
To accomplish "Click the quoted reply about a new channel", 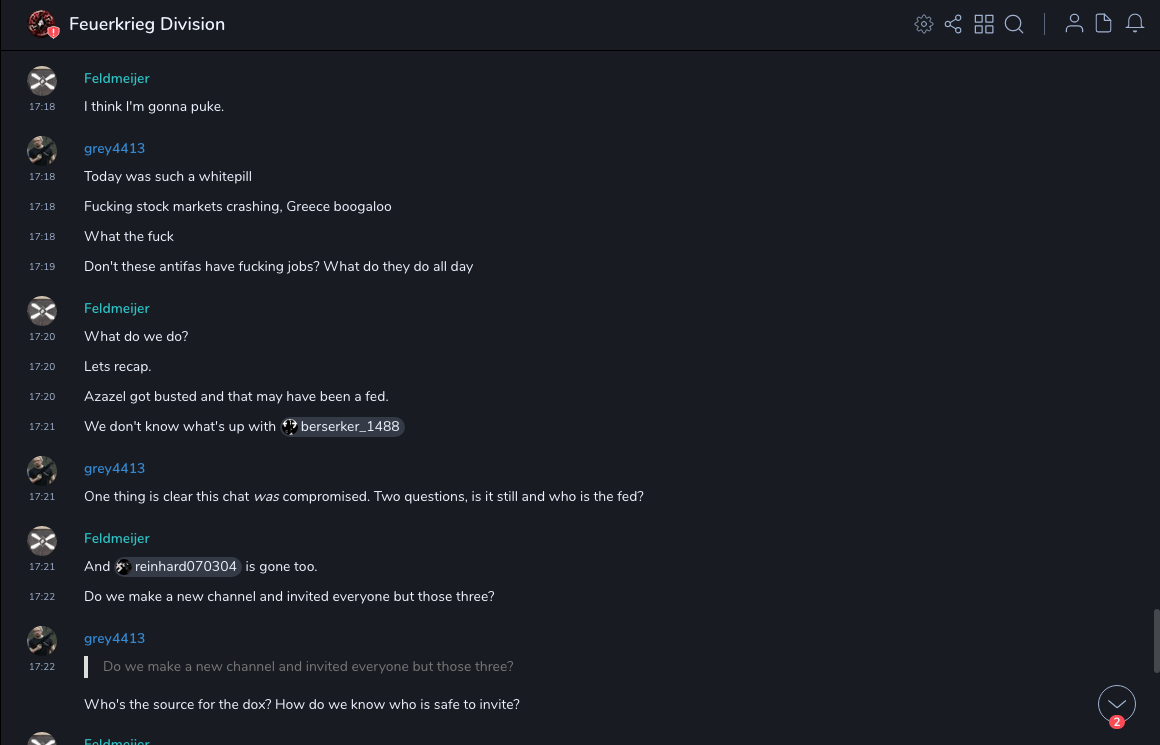I will click(308, 666).
